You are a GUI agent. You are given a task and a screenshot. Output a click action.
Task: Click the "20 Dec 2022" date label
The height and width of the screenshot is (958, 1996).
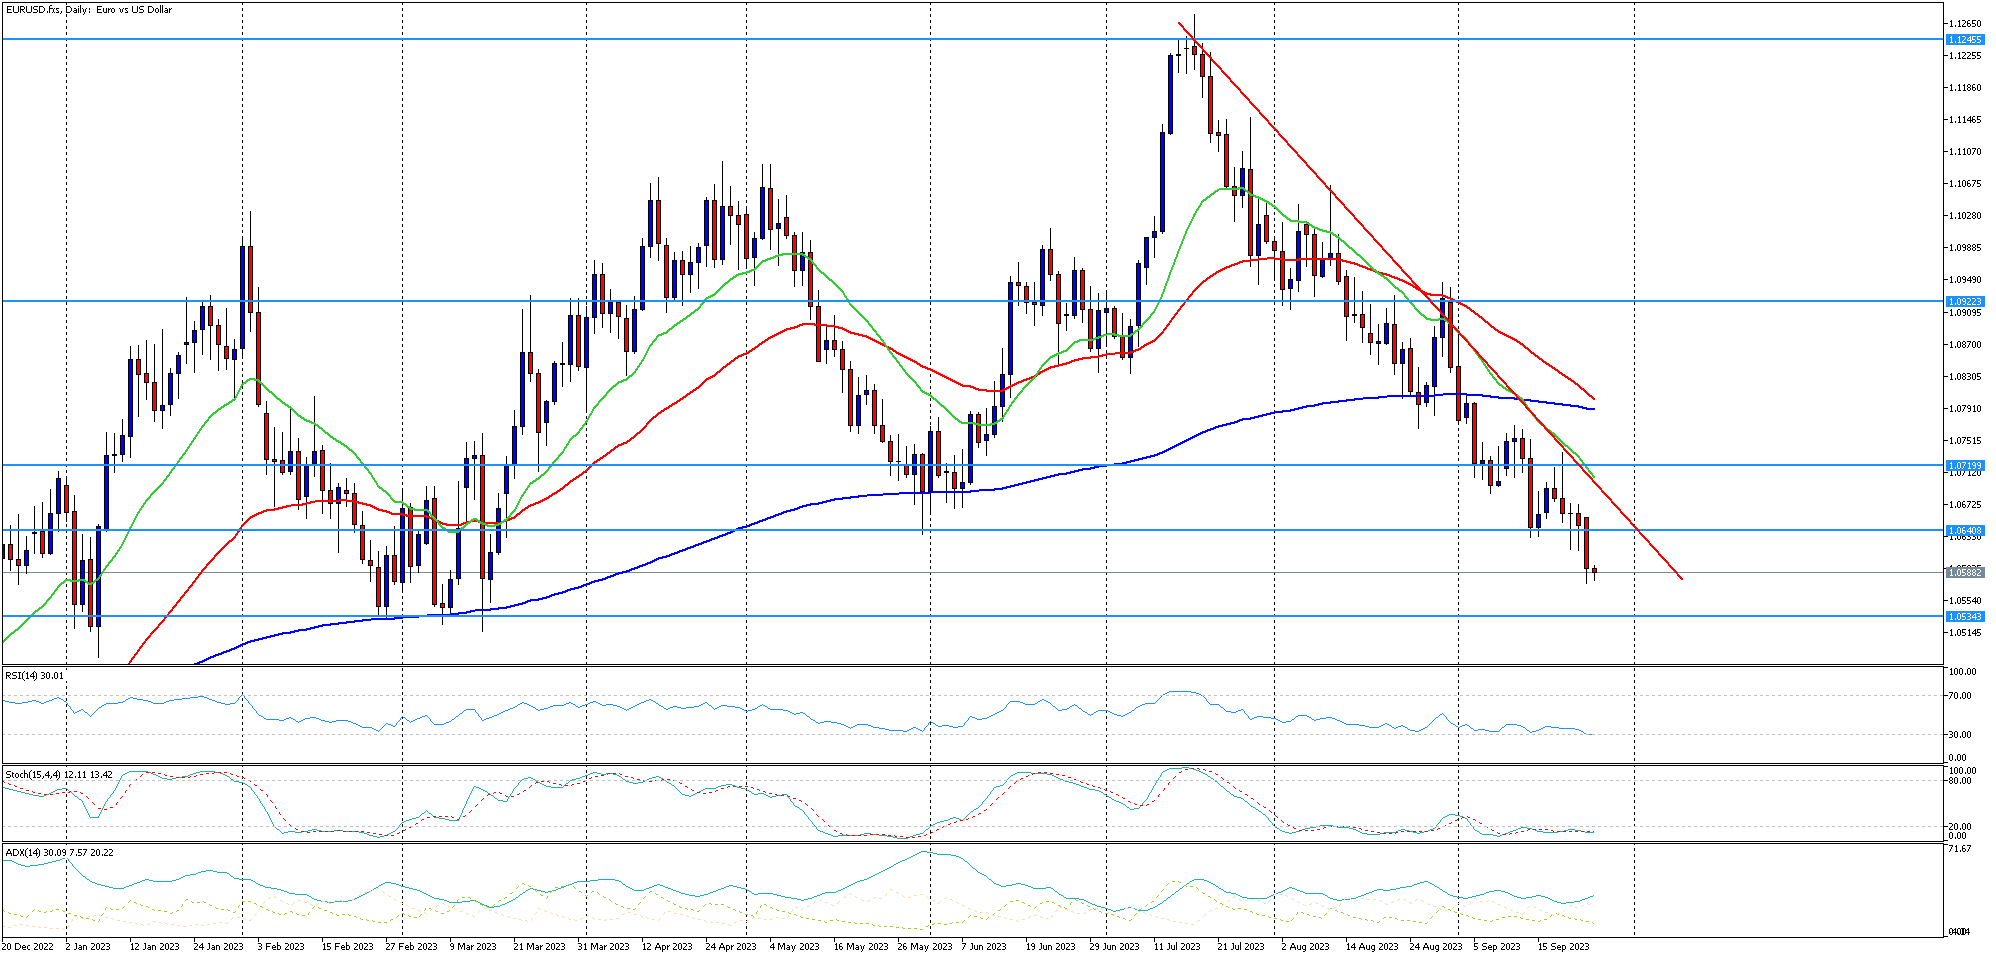(28, 947)
